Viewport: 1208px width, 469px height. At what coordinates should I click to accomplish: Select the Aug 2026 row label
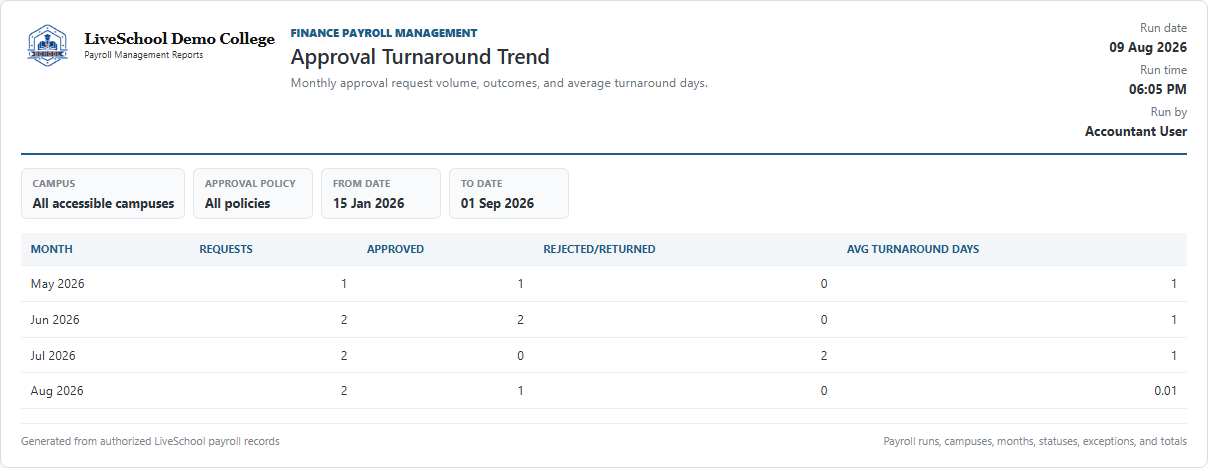tap(57, 391)
